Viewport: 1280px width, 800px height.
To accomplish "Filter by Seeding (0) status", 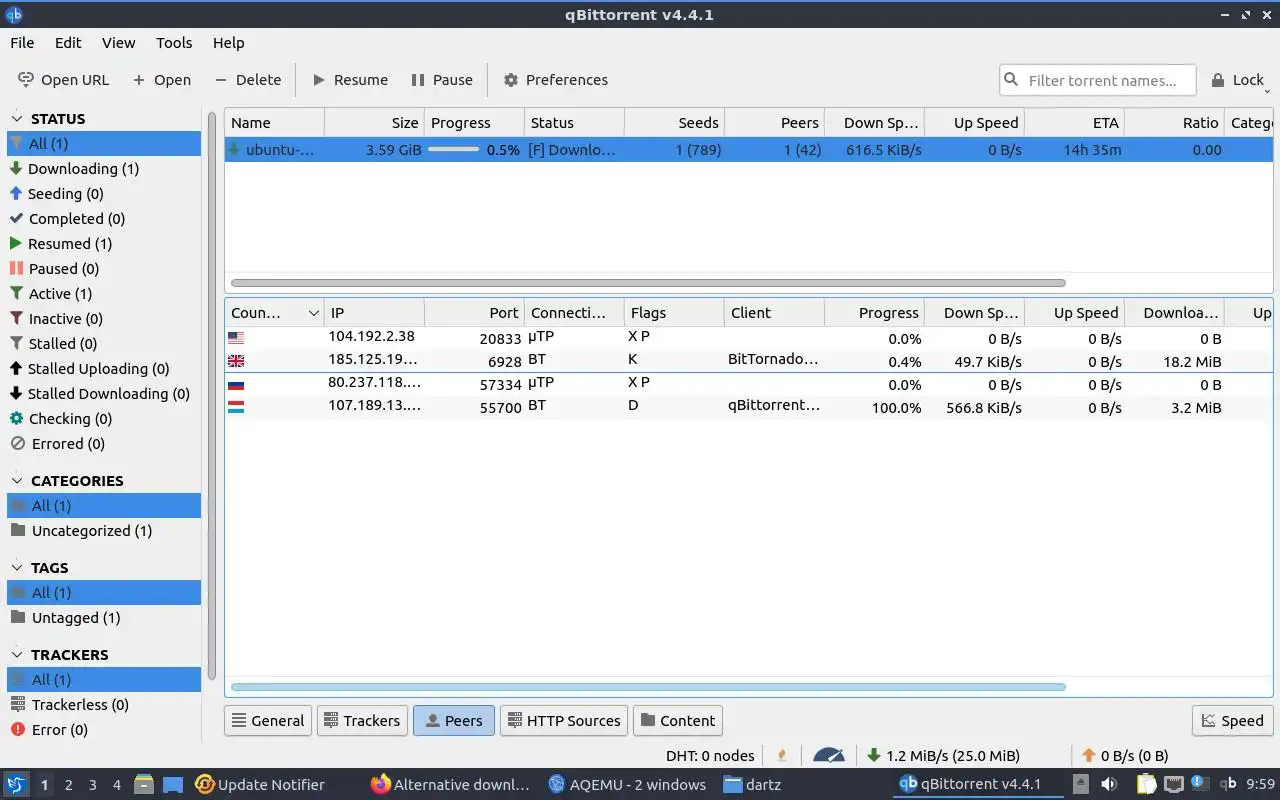I will (x=104, y=194).
